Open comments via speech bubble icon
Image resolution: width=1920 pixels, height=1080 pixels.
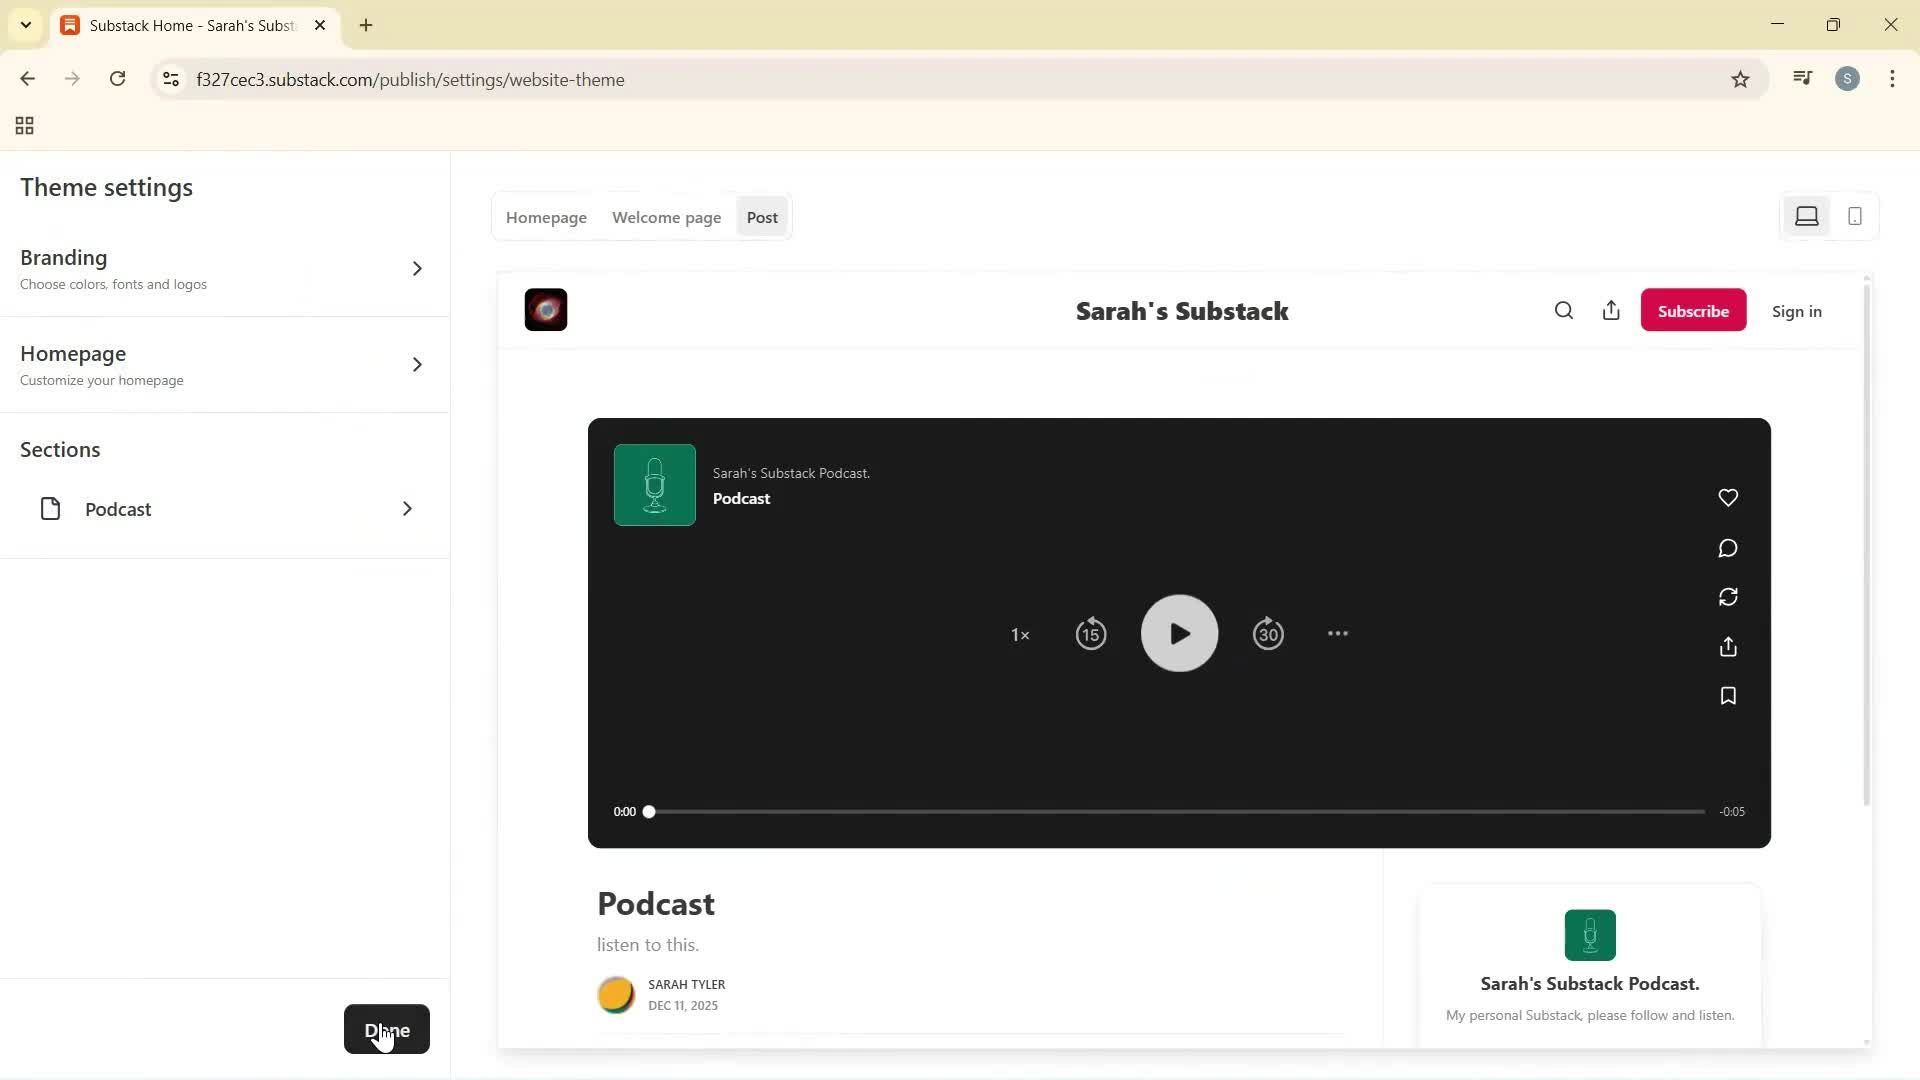point(1727,548)
